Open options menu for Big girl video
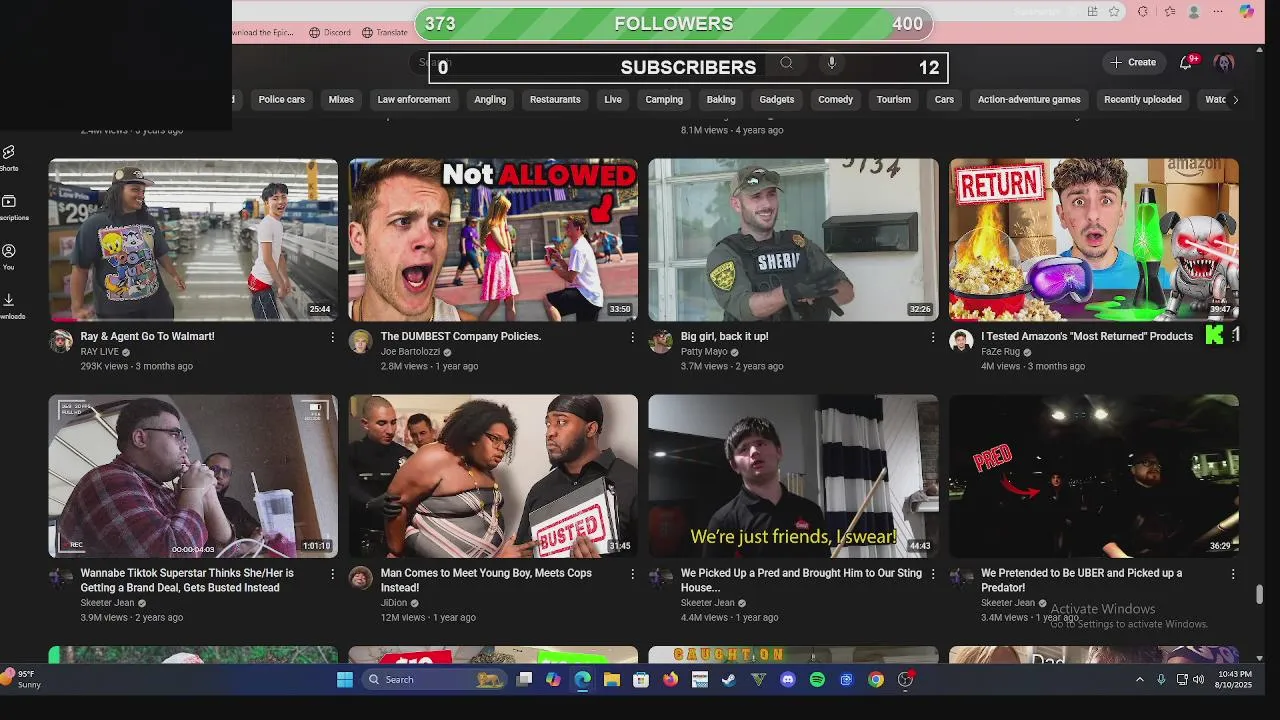 933,338
